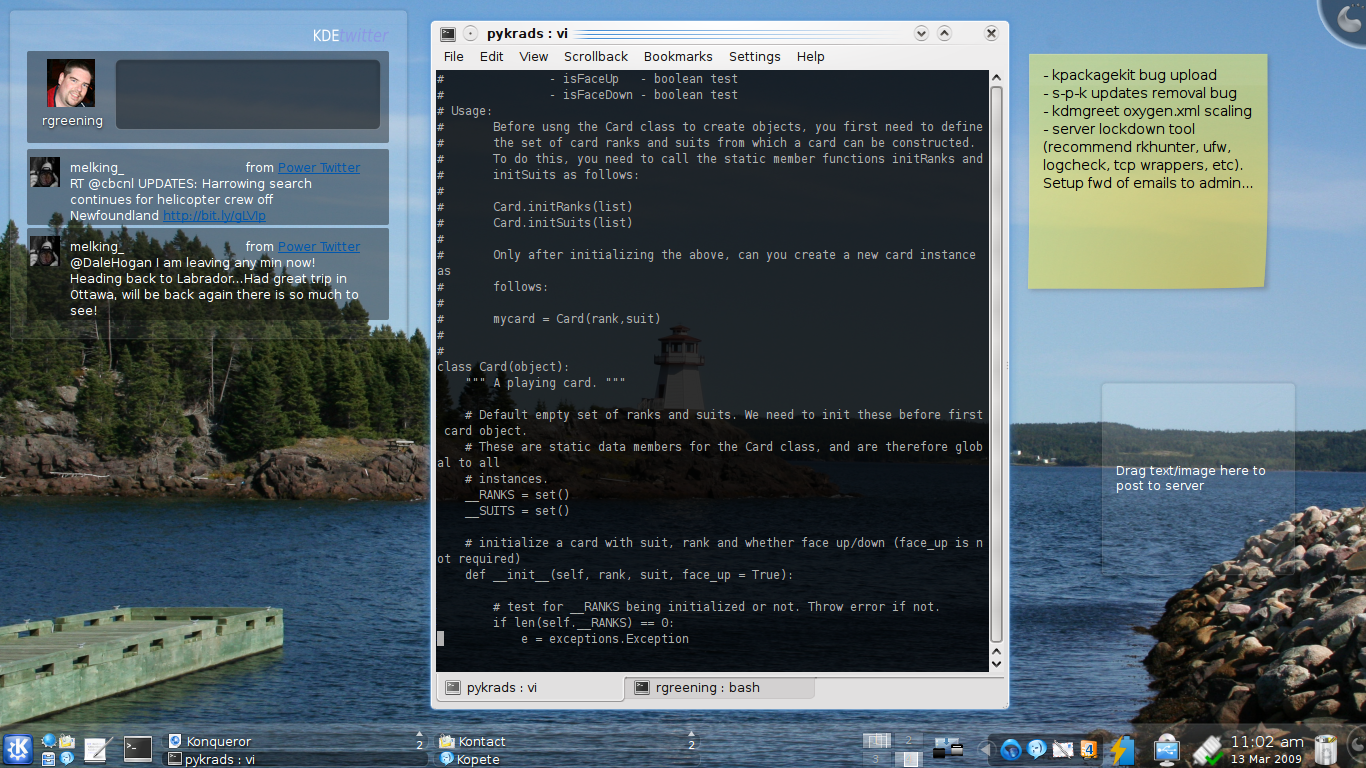Open KMail via its envelope tray icon
The image size is (1366, 768).
1062,751
